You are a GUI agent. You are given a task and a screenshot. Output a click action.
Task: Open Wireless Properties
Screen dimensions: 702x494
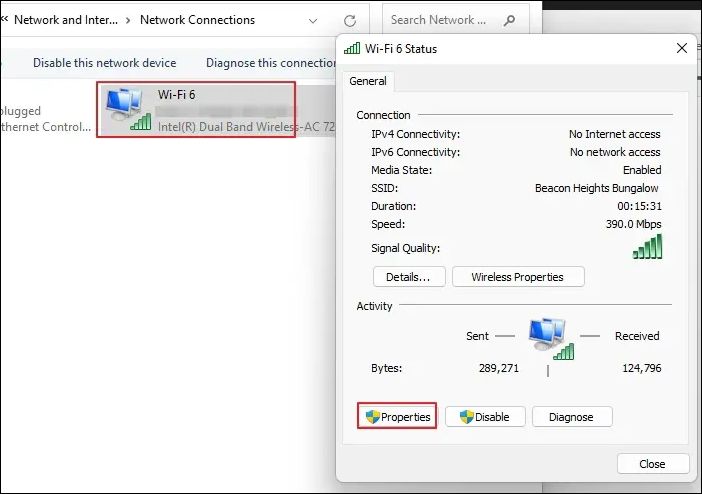[517, 277]
